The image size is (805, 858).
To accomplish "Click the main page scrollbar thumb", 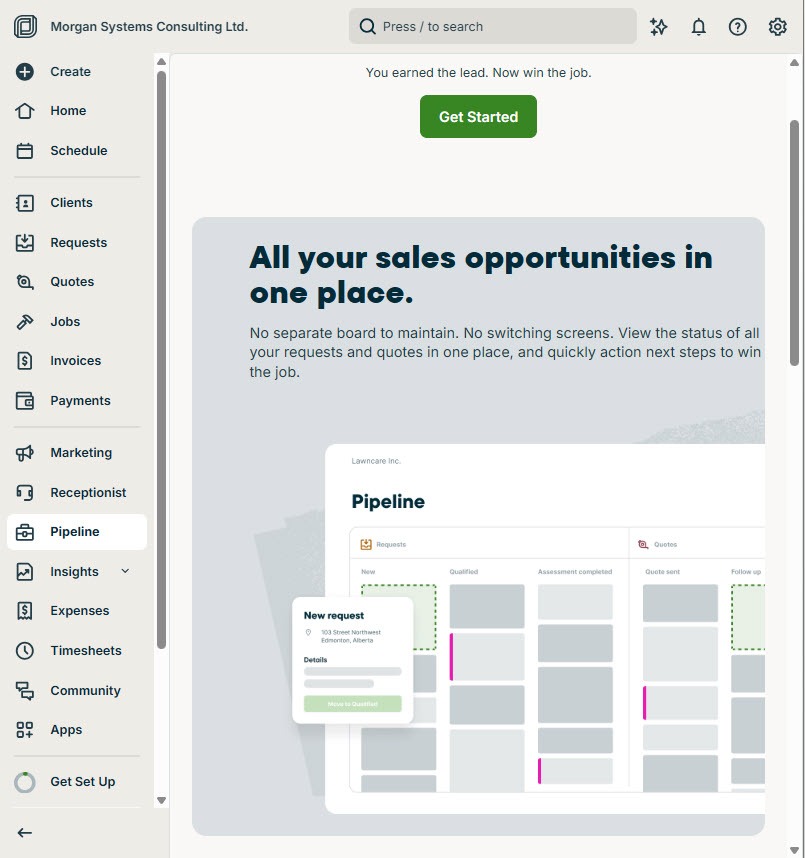I will [x=794, y=243].
